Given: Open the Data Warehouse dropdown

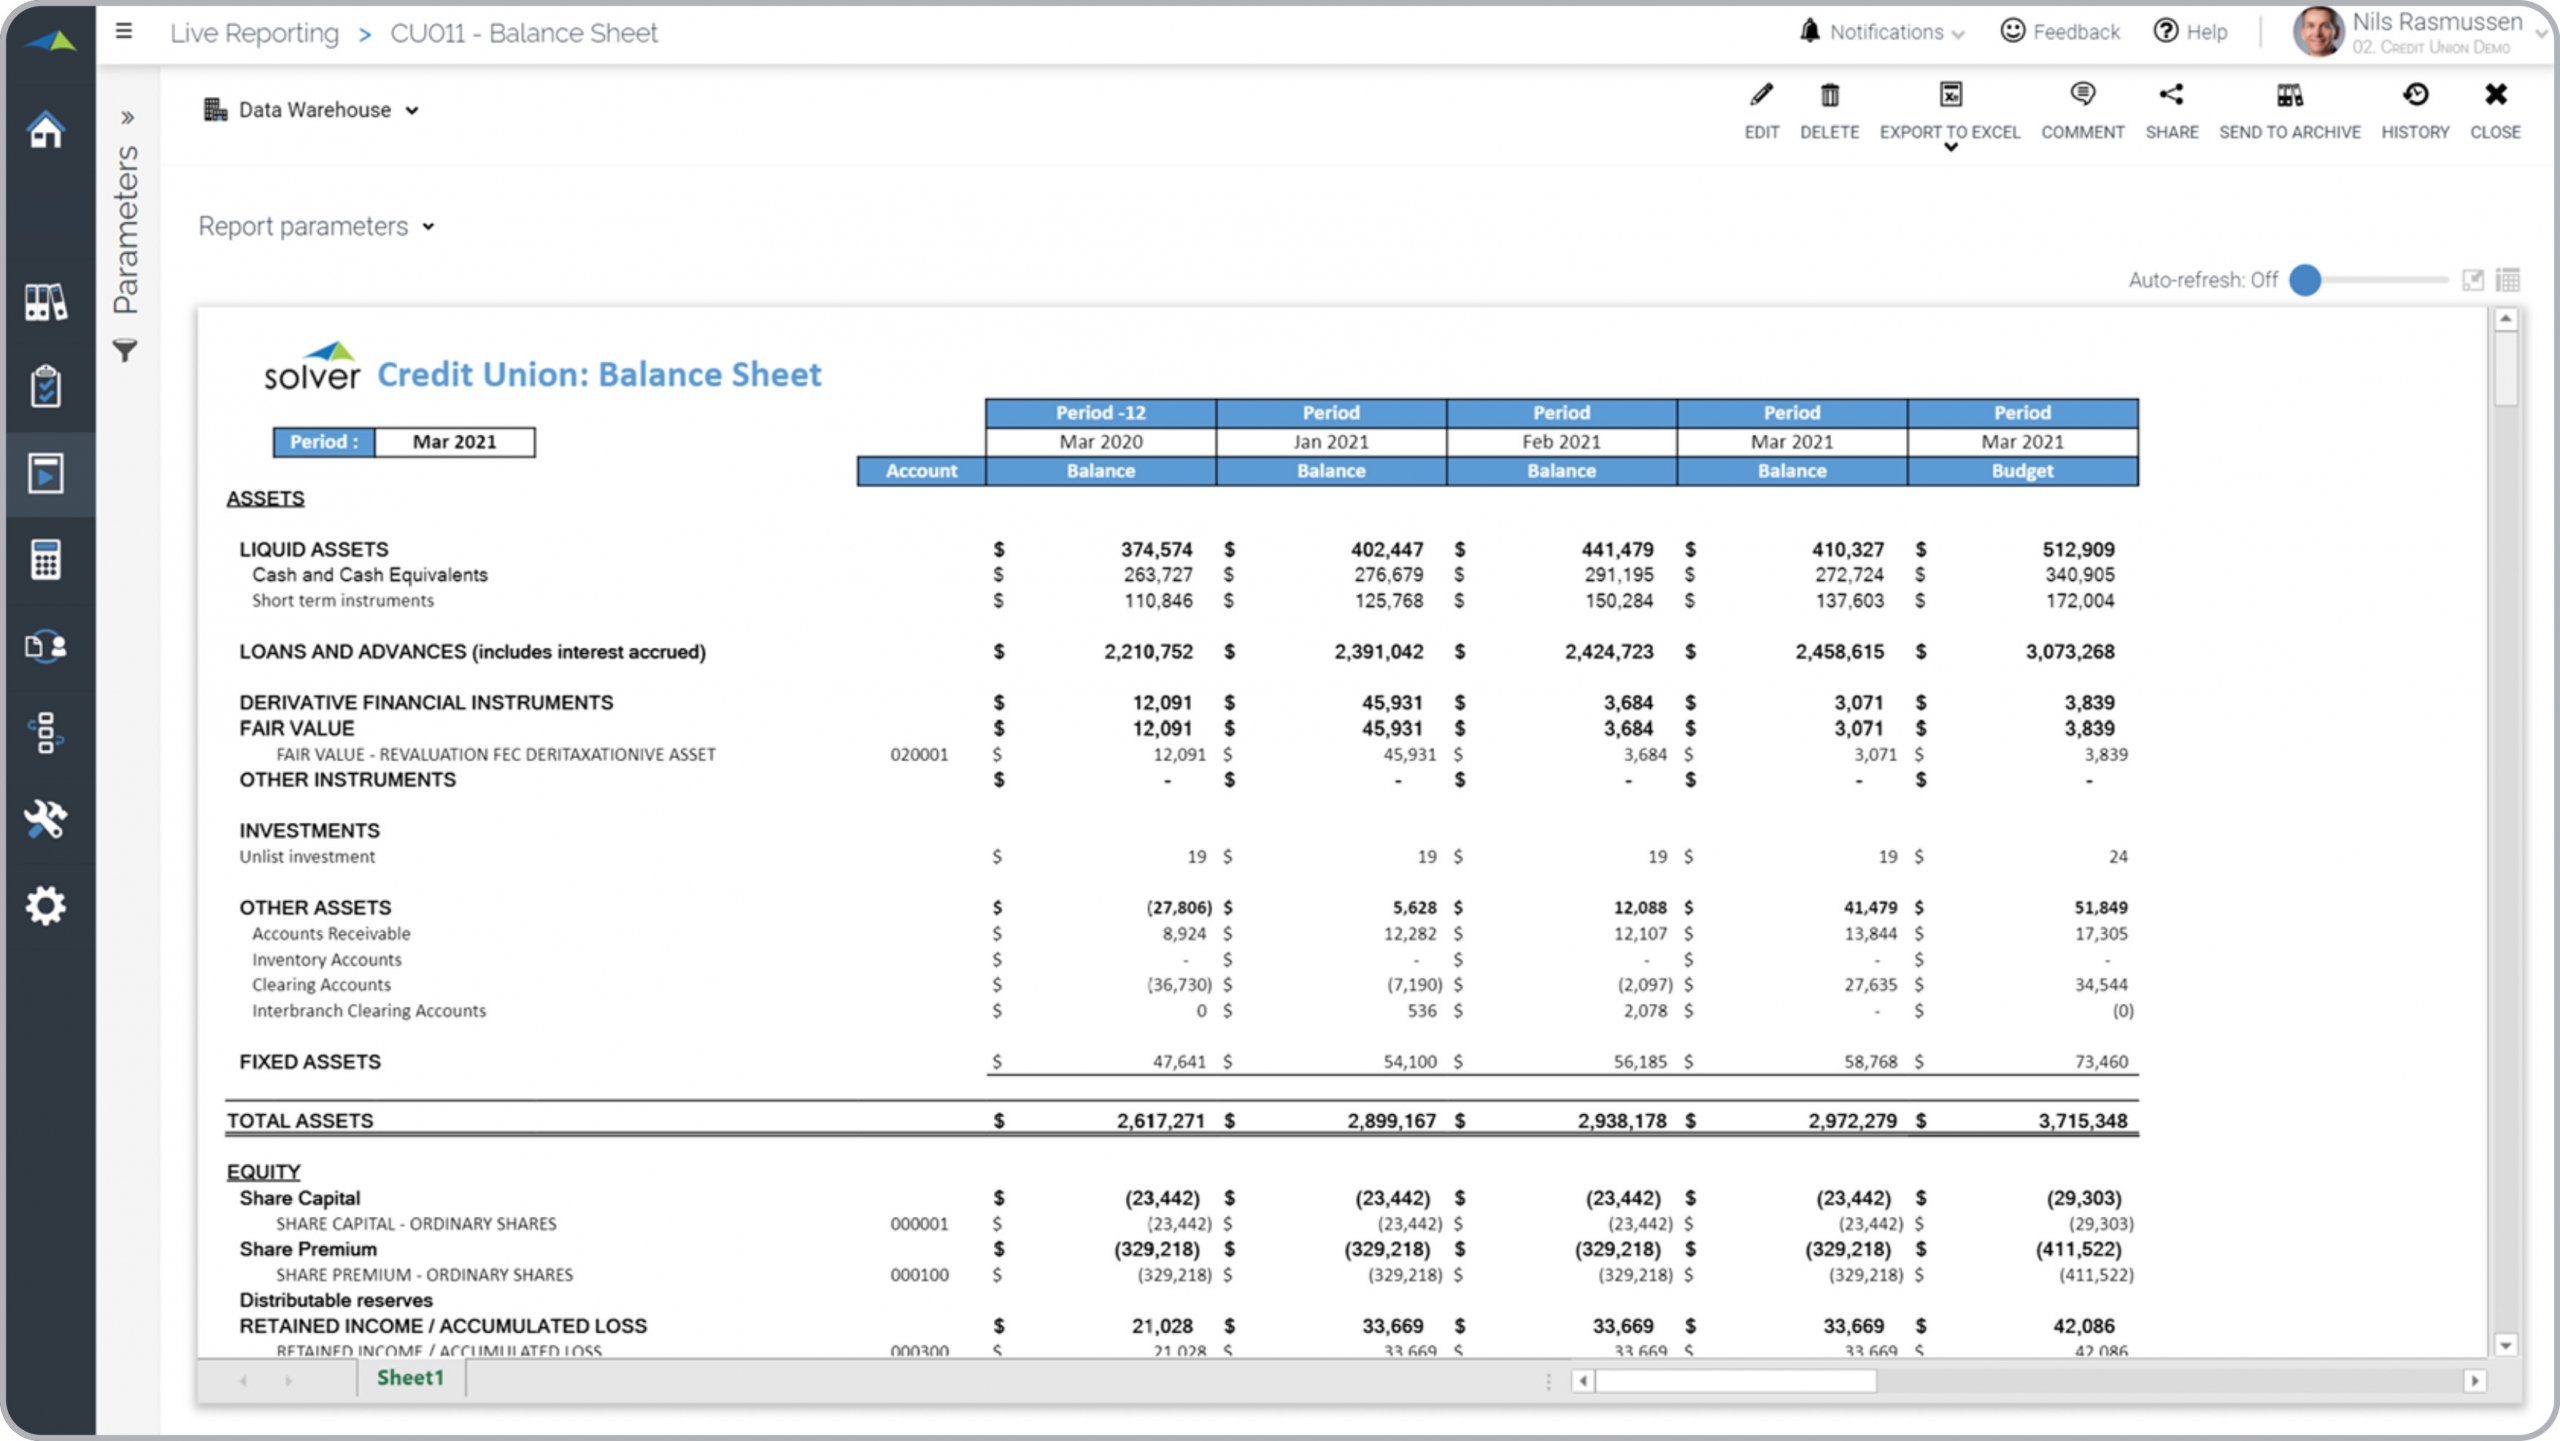Looking at the screenshot, I should (x=312, y=110).
